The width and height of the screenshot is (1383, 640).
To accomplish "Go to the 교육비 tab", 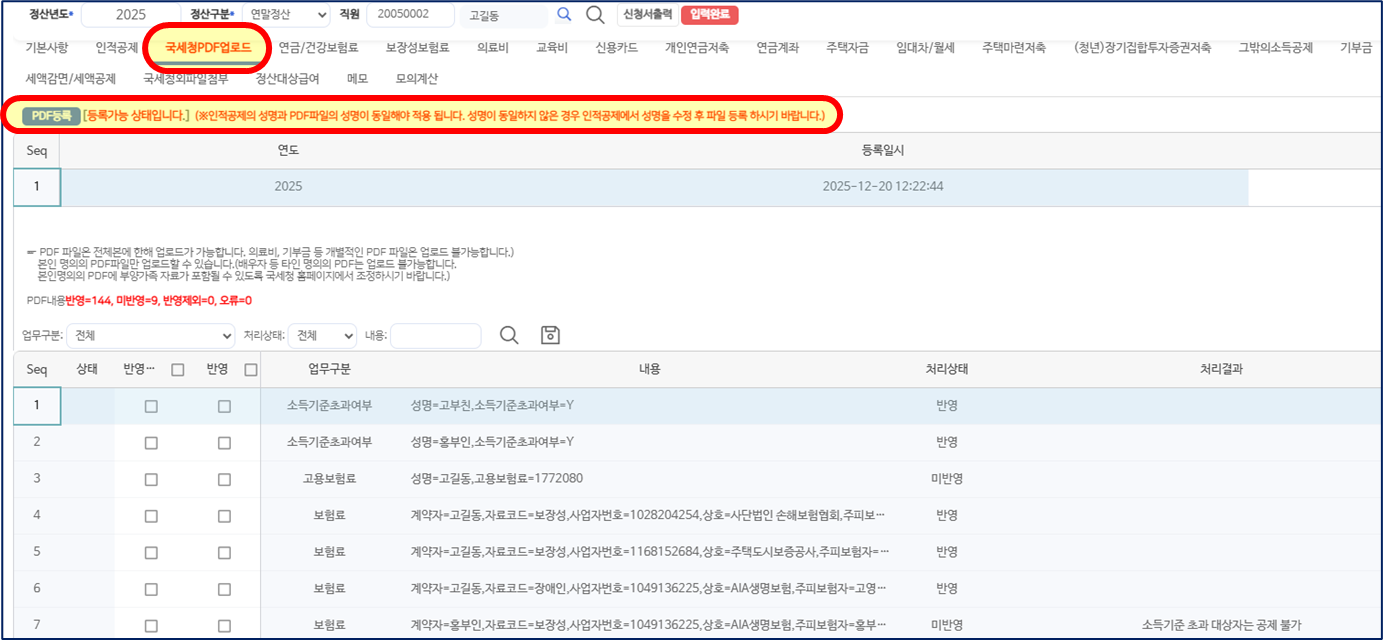I will coord(552,47).
